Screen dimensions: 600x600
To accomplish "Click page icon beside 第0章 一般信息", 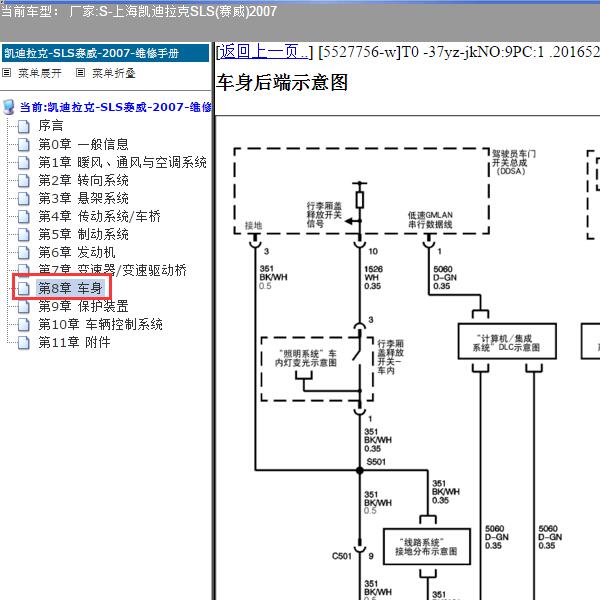I will click(24, 144).
